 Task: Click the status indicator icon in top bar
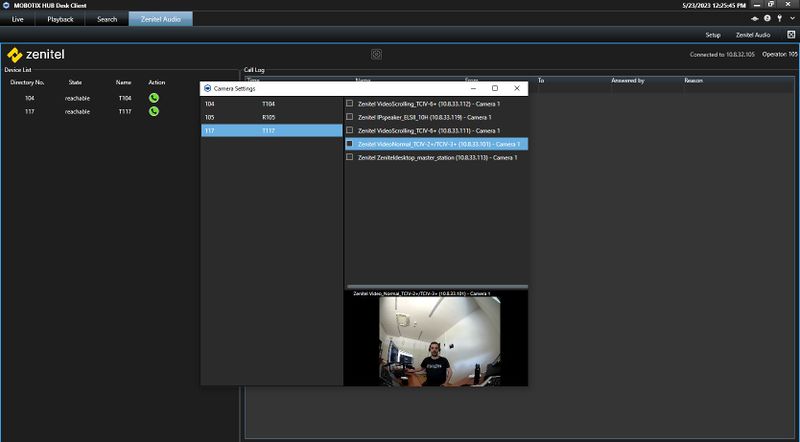pyautogui.click(x=755, y=19)
